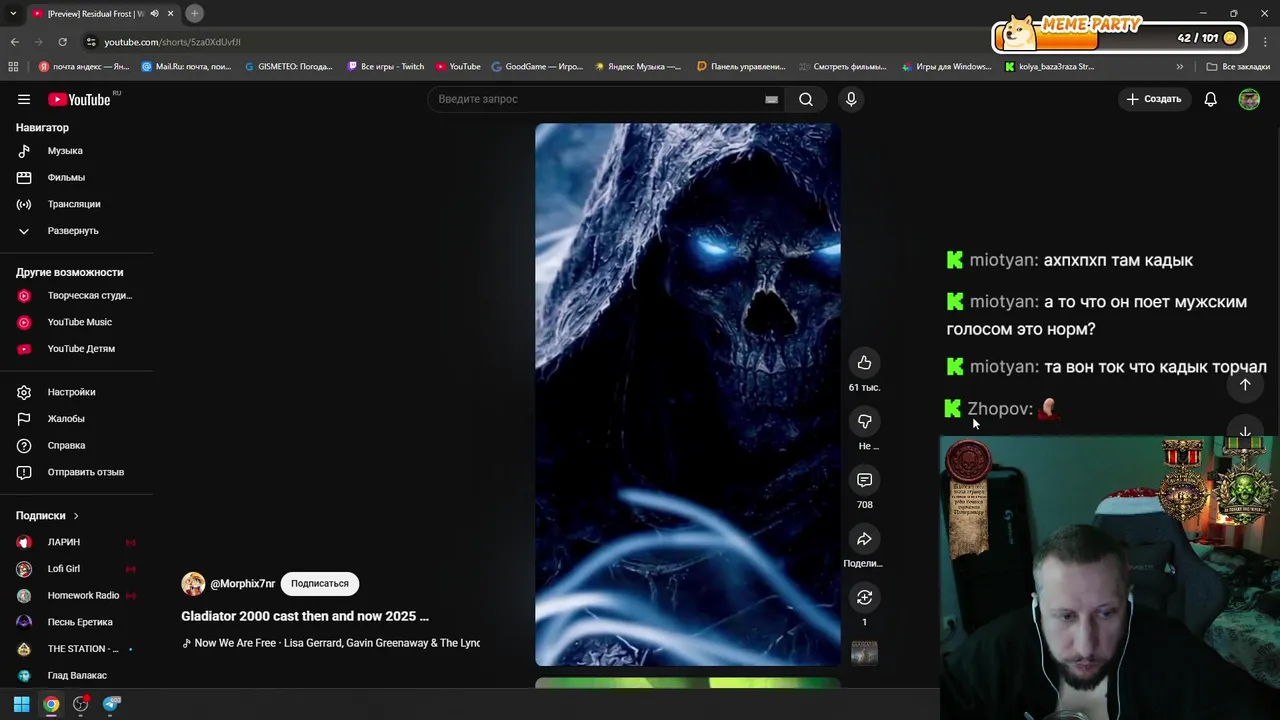Viewport: 1280px width, 720px height.
Task: Open the notifications bell
Action: pyautogui.click(x=1210, y=99)
